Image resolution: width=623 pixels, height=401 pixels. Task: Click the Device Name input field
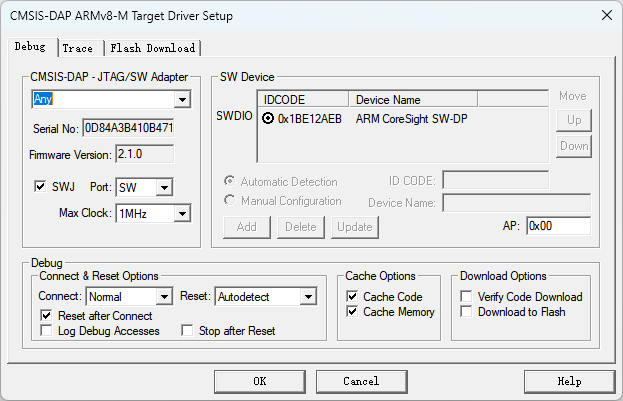click(x=517, y=203)
